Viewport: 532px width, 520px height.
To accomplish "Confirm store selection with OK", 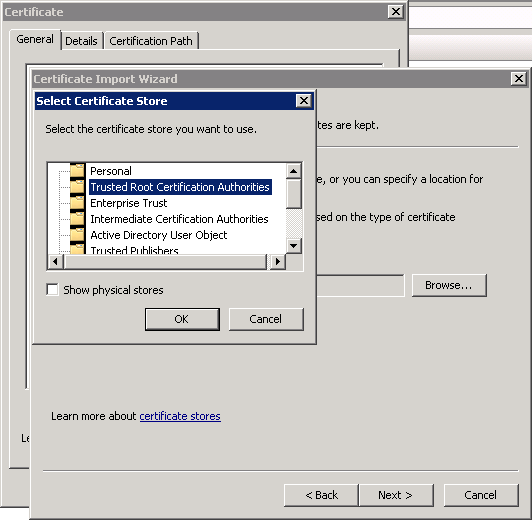I will (x=182, y=319).
